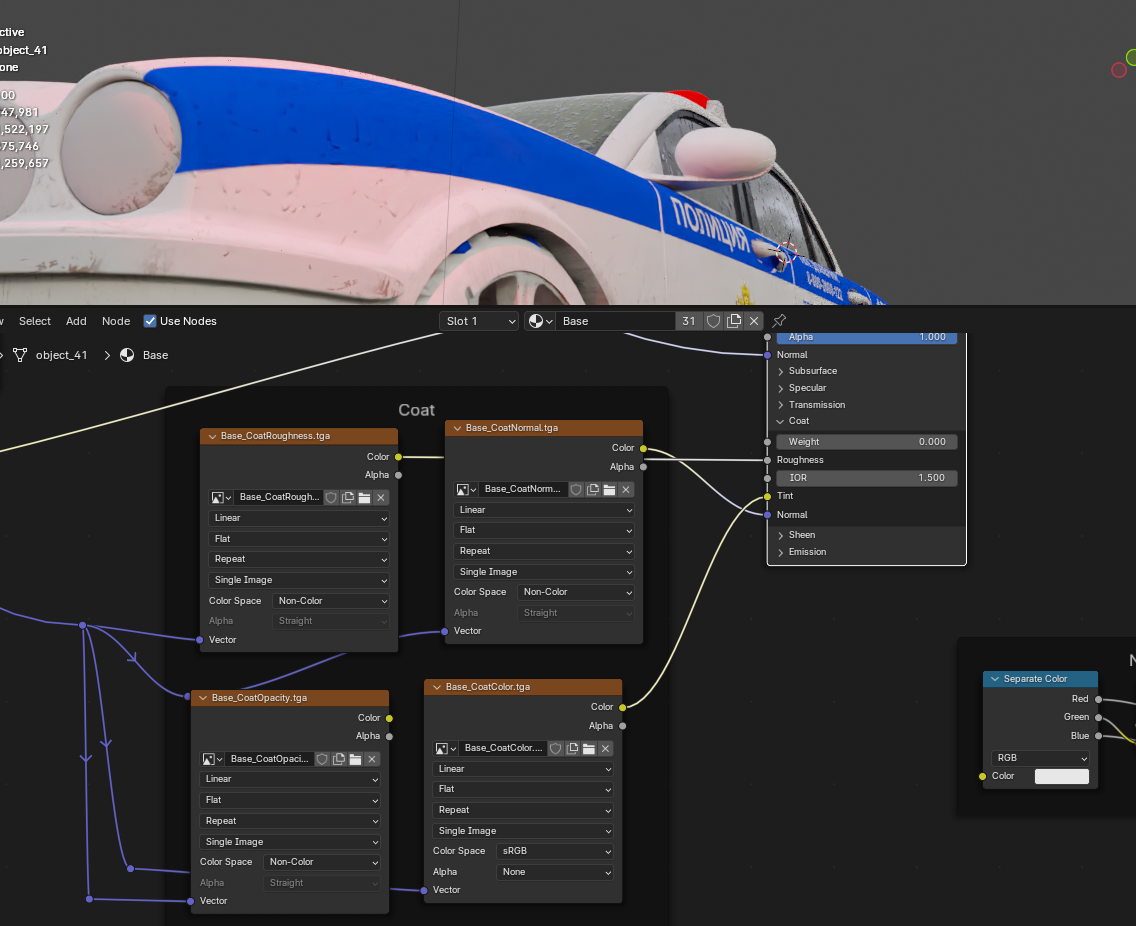Image resolution: width=1136 pixels, height=926 pixels.
Task: Click the material user count 31 button
Action: [688, 321]
